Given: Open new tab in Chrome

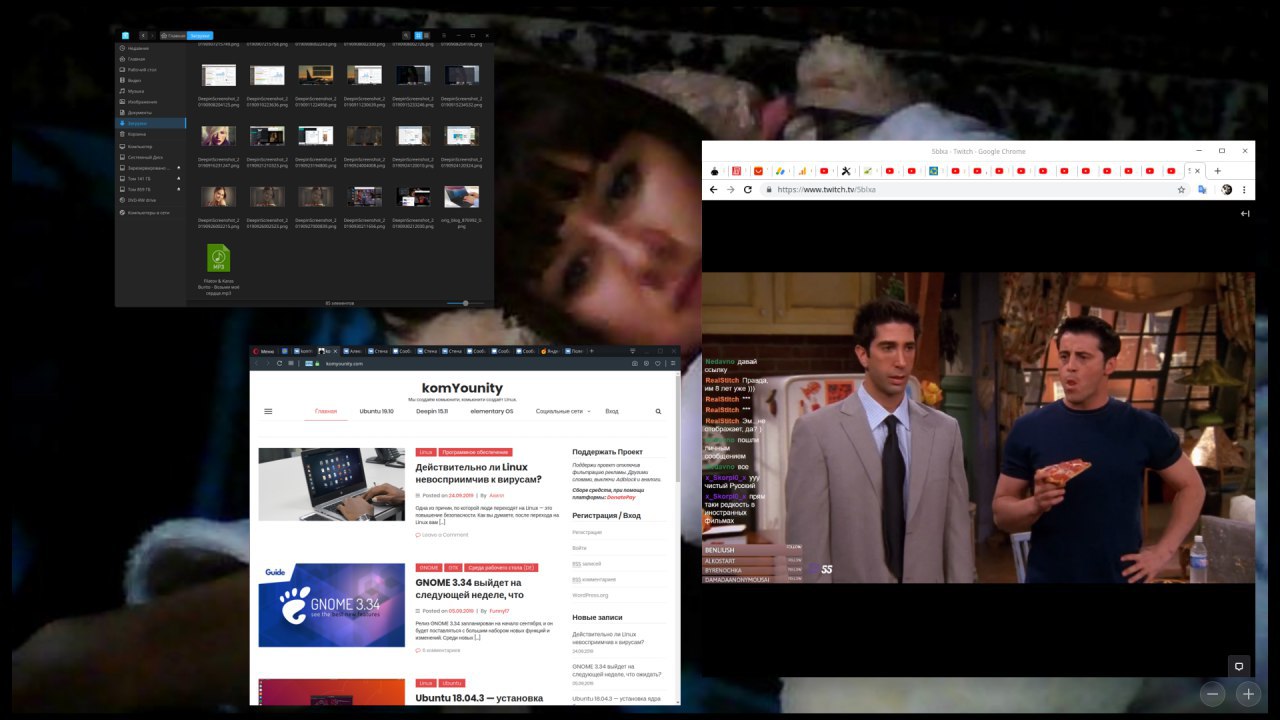Looking at the screenshot, I should click(x=1217, y=171).
